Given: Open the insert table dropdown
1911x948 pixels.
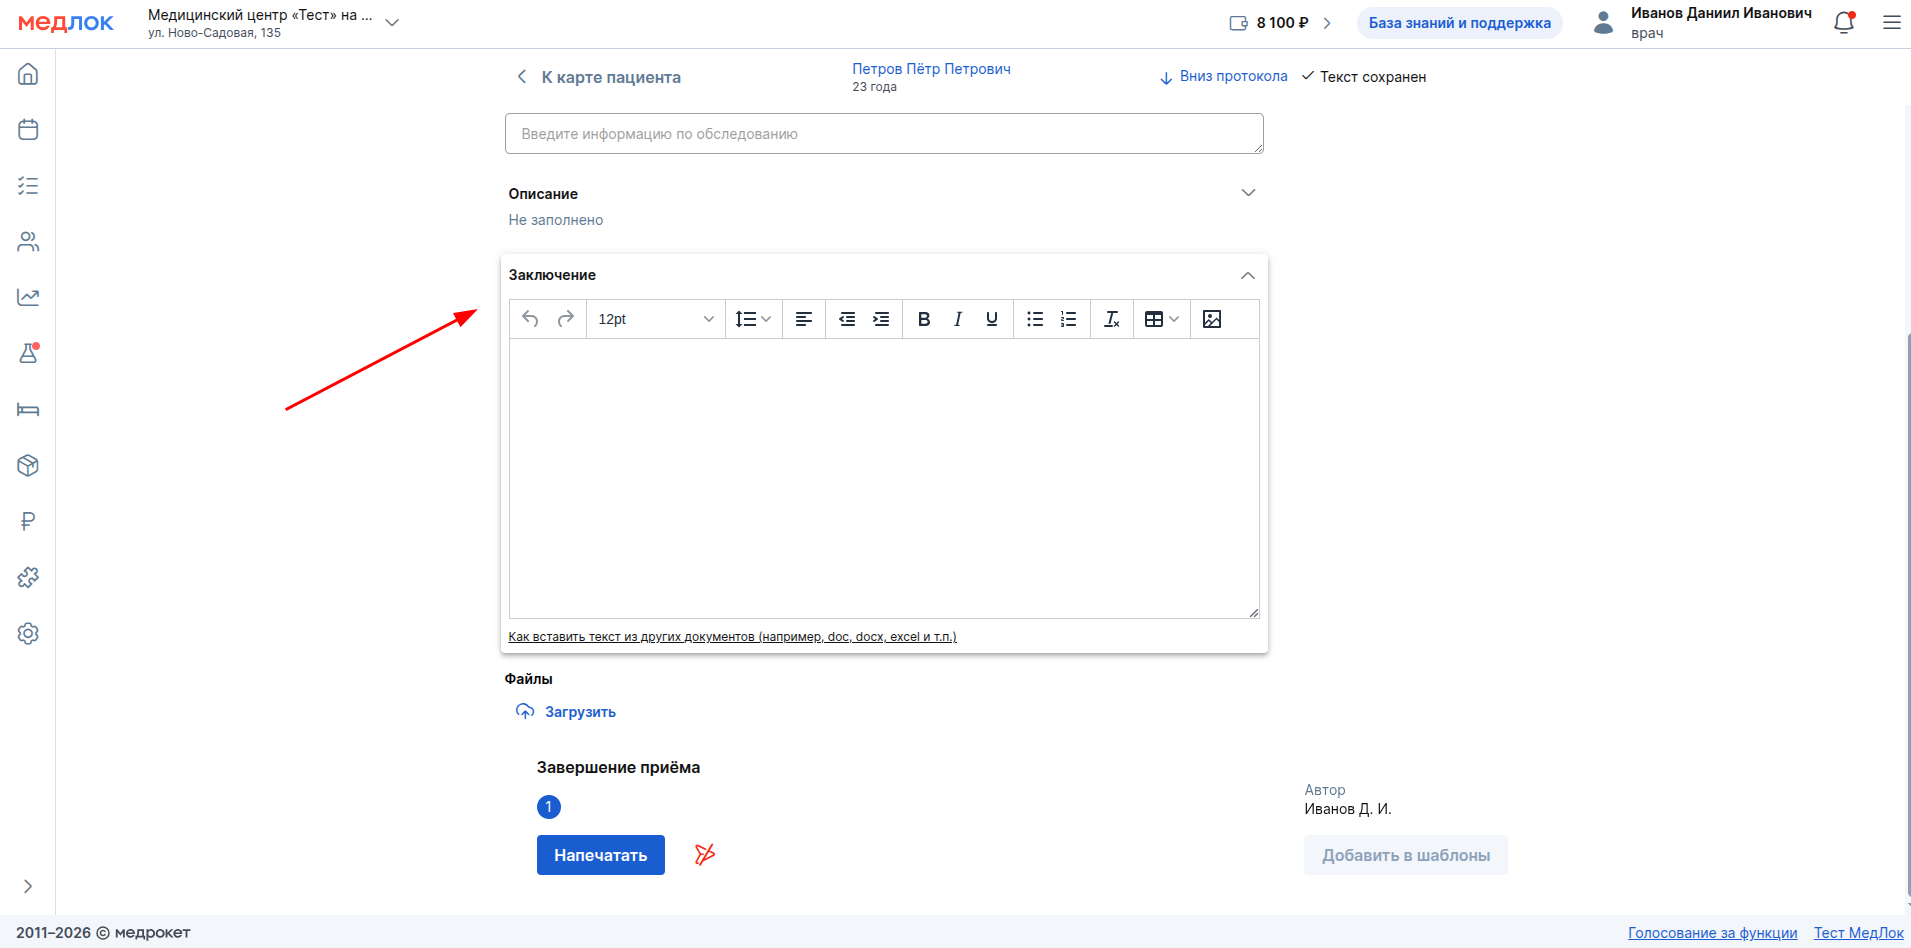Looking at the screenshot, I should click(1161, 319).
